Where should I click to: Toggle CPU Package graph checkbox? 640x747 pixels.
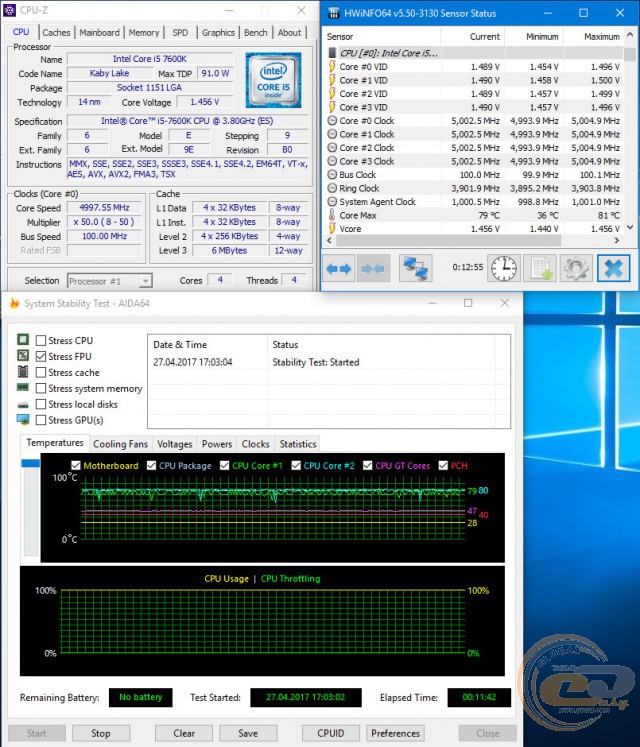point(151,465)
